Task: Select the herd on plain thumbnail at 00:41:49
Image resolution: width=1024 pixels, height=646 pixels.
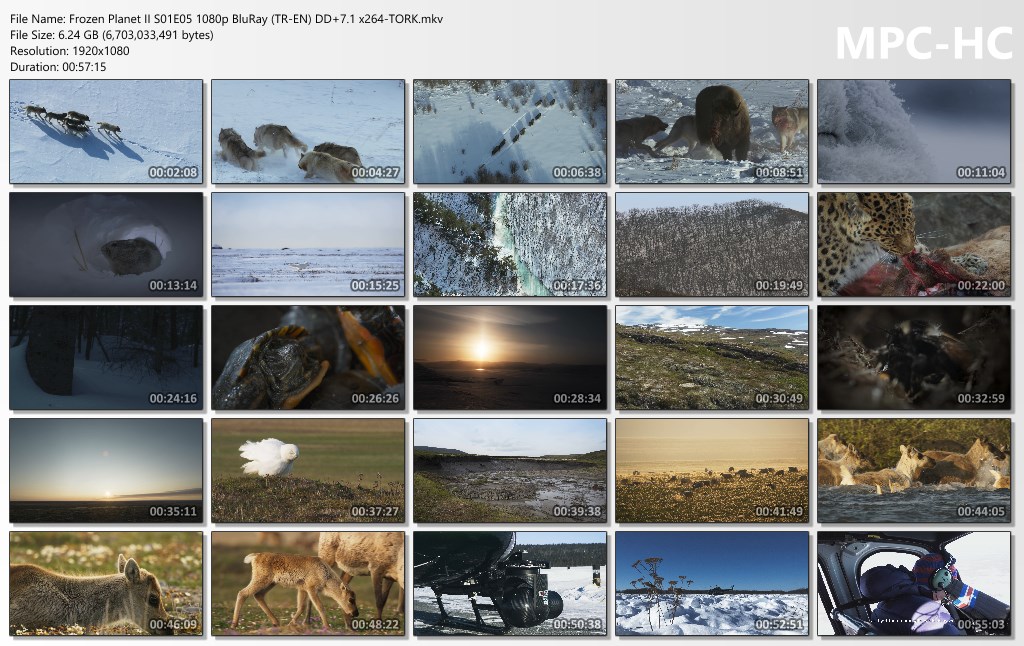Action: (712, 470)
